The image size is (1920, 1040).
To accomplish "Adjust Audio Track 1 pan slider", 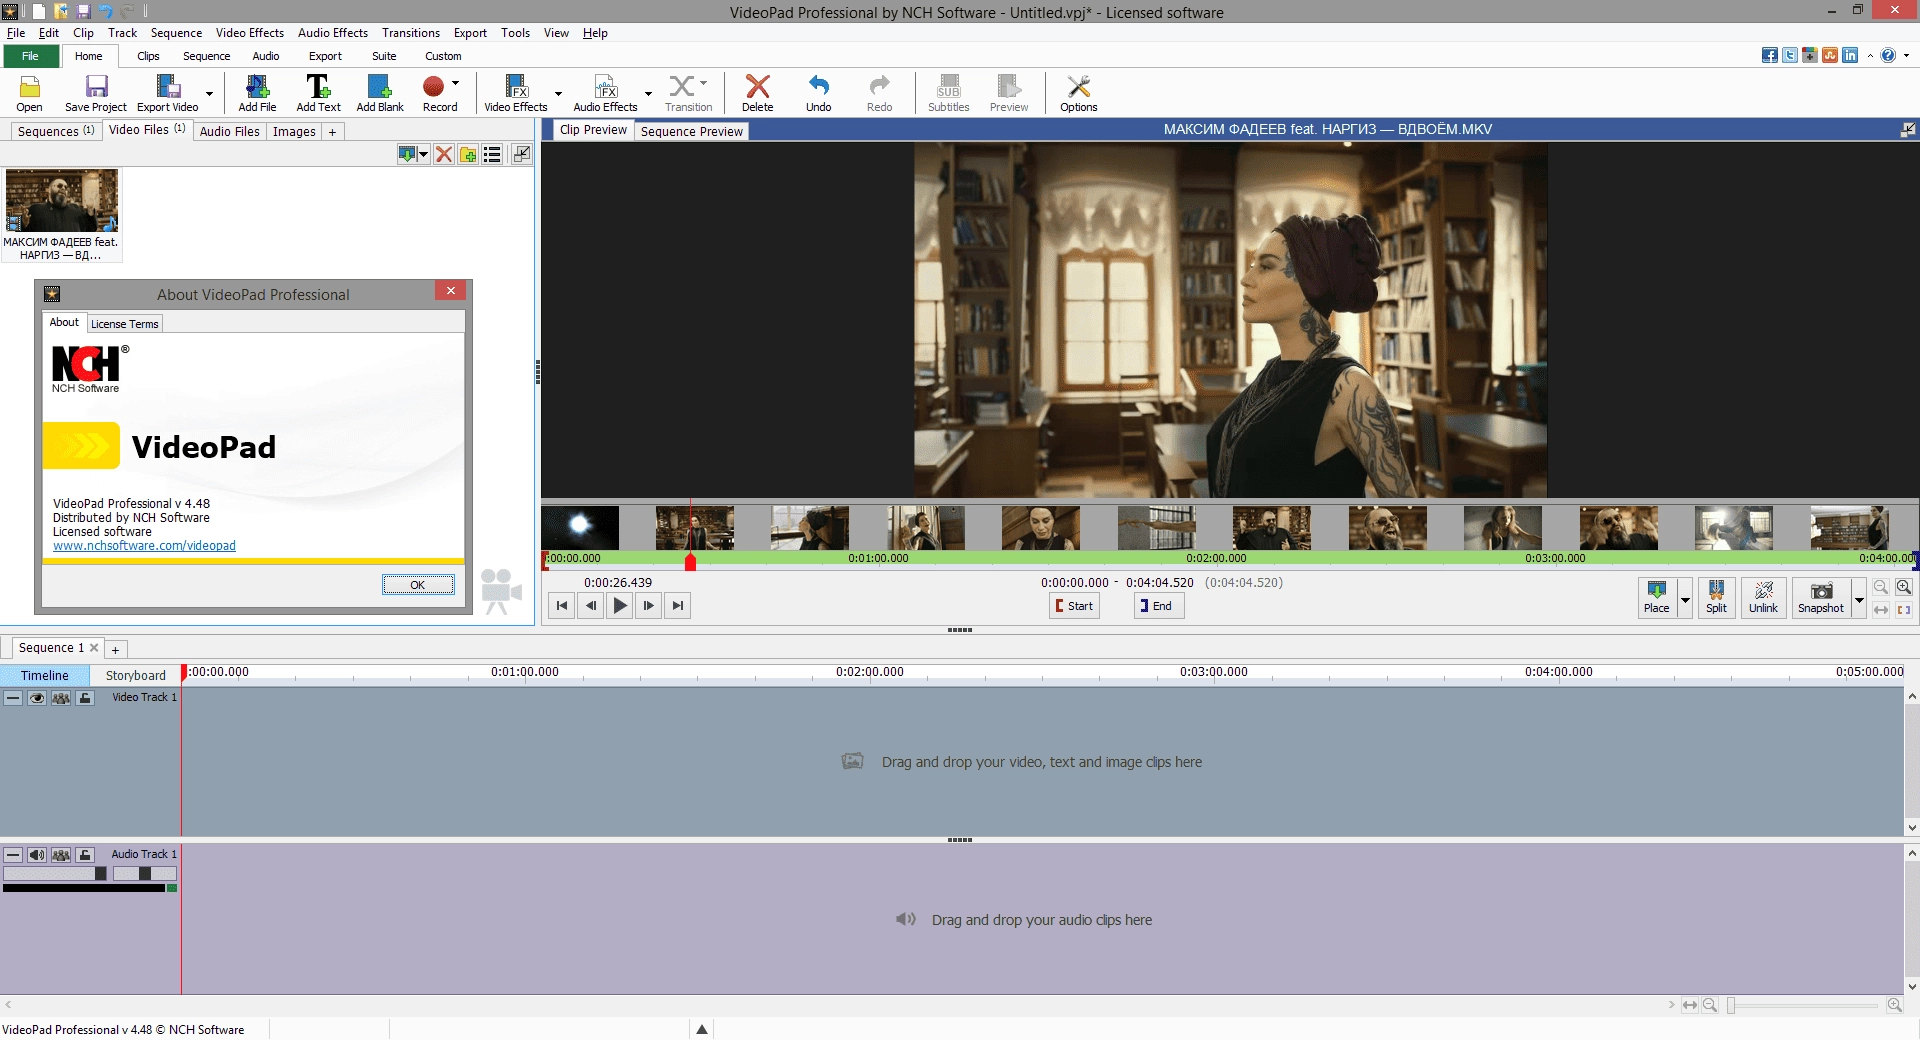I will click(145, 874).
